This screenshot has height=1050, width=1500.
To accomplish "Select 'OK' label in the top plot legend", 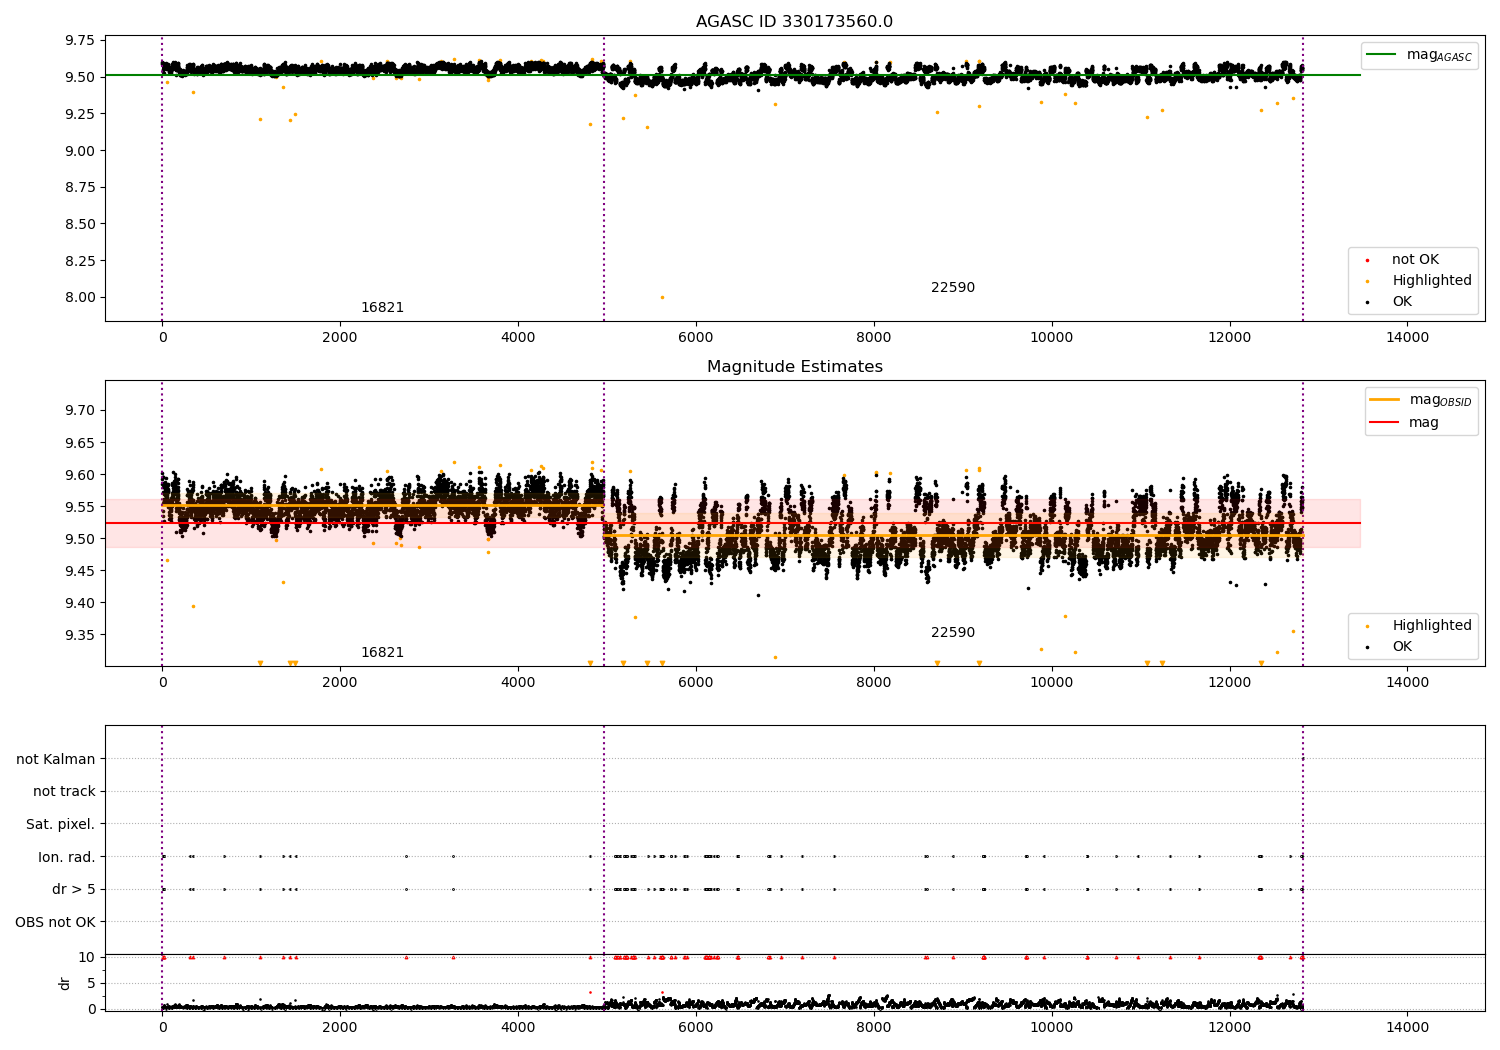I will [1402, 302].
